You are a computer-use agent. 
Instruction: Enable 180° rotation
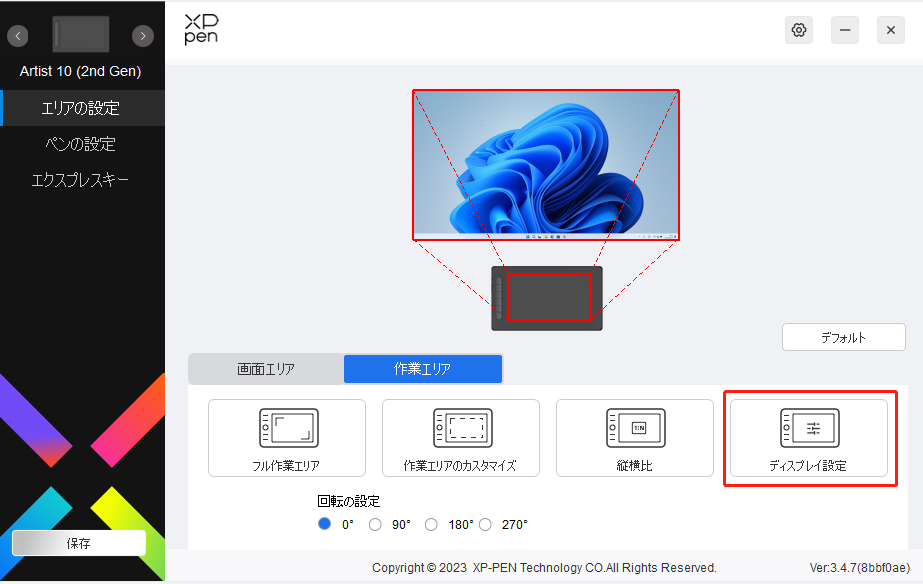point(430,524)
